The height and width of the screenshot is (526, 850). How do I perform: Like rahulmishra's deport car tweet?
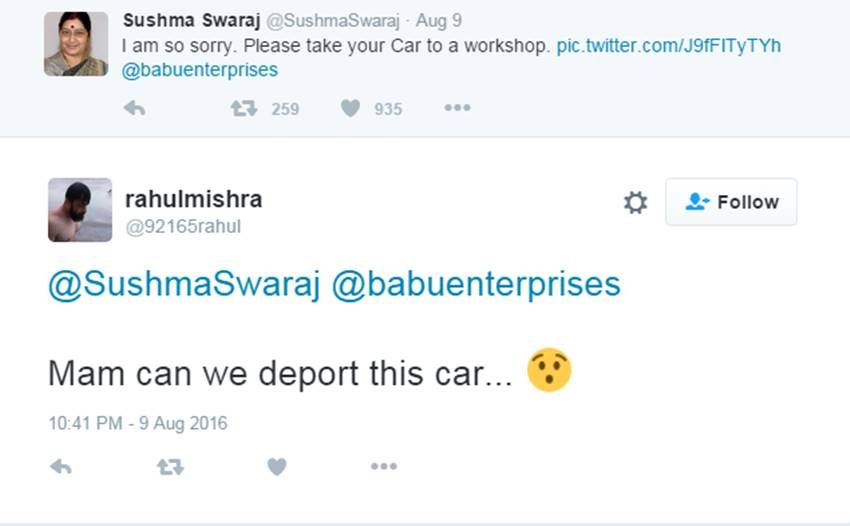coord(277,466)
